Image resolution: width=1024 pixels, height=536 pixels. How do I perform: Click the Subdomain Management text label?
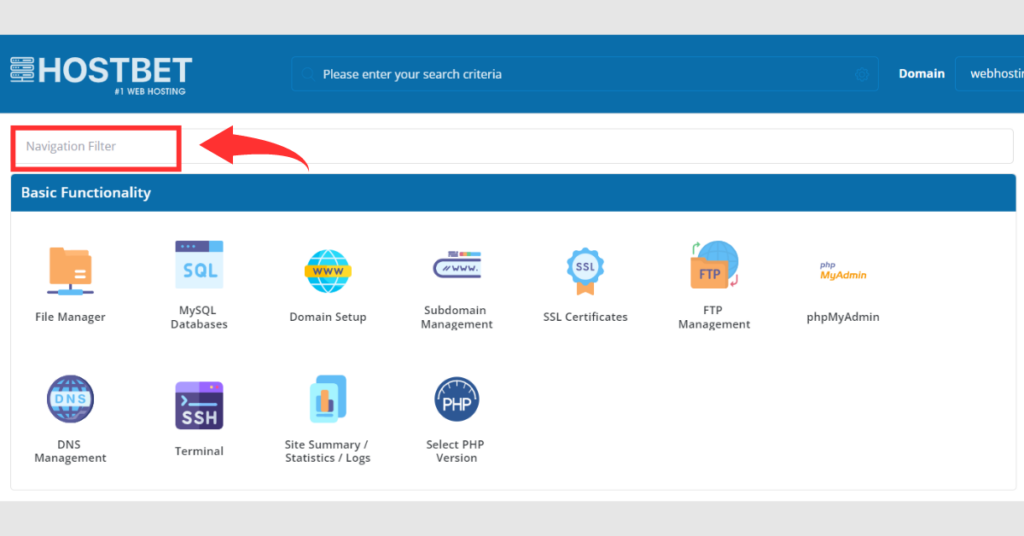pos(456,317)
